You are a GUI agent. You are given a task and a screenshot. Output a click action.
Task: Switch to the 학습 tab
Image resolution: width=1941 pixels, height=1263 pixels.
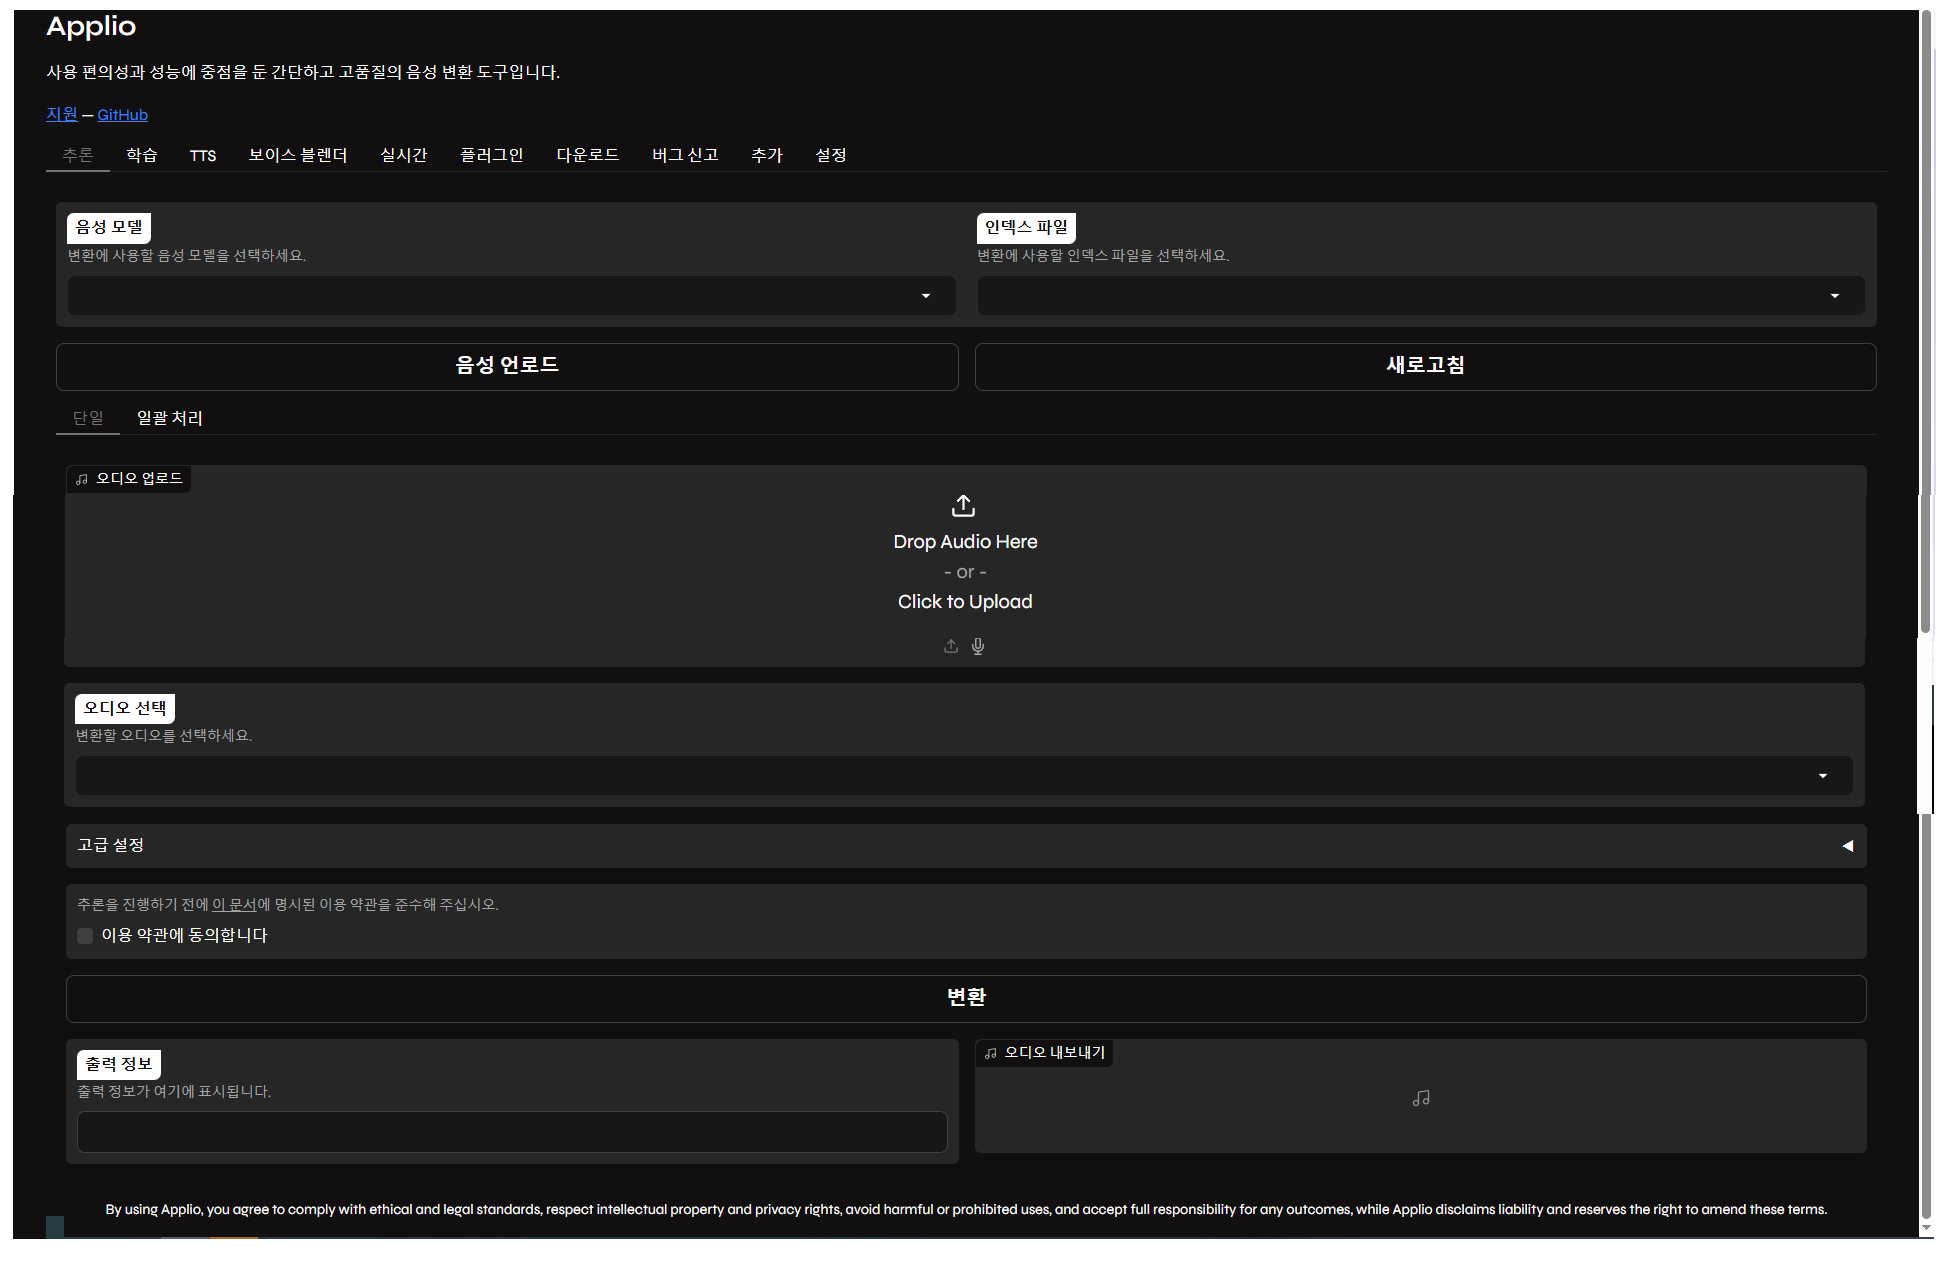pos(142,155)
